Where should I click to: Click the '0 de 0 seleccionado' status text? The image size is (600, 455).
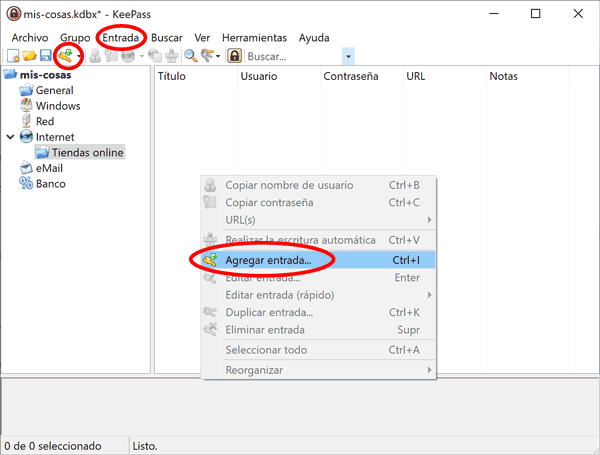coord(53,446)
